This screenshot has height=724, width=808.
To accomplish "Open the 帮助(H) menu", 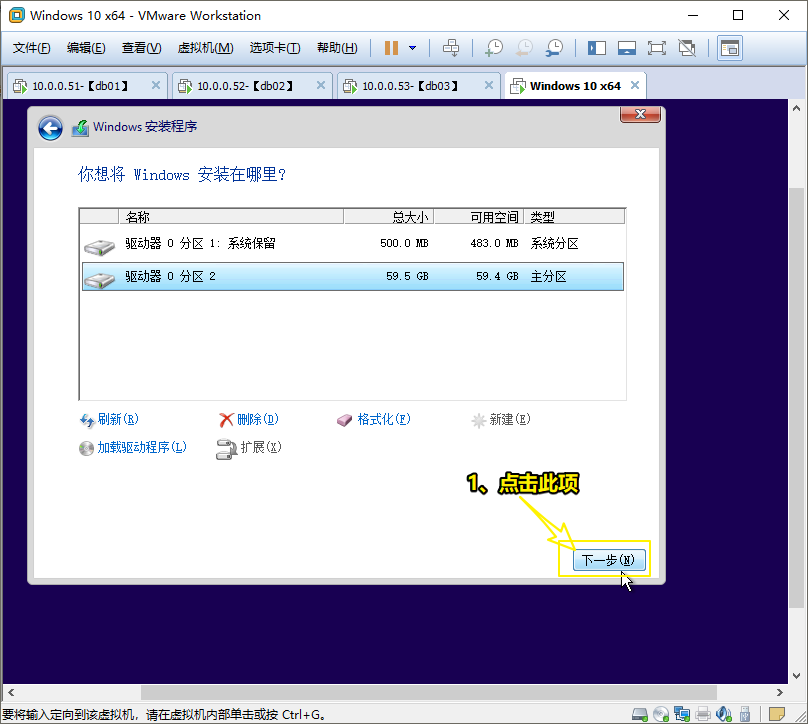I will pyautogui.click(x=337, y=48).
